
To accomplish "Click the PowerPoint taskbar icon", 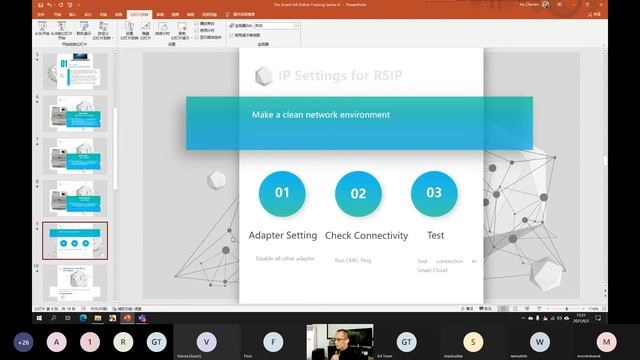I will [x=127, y=318].
